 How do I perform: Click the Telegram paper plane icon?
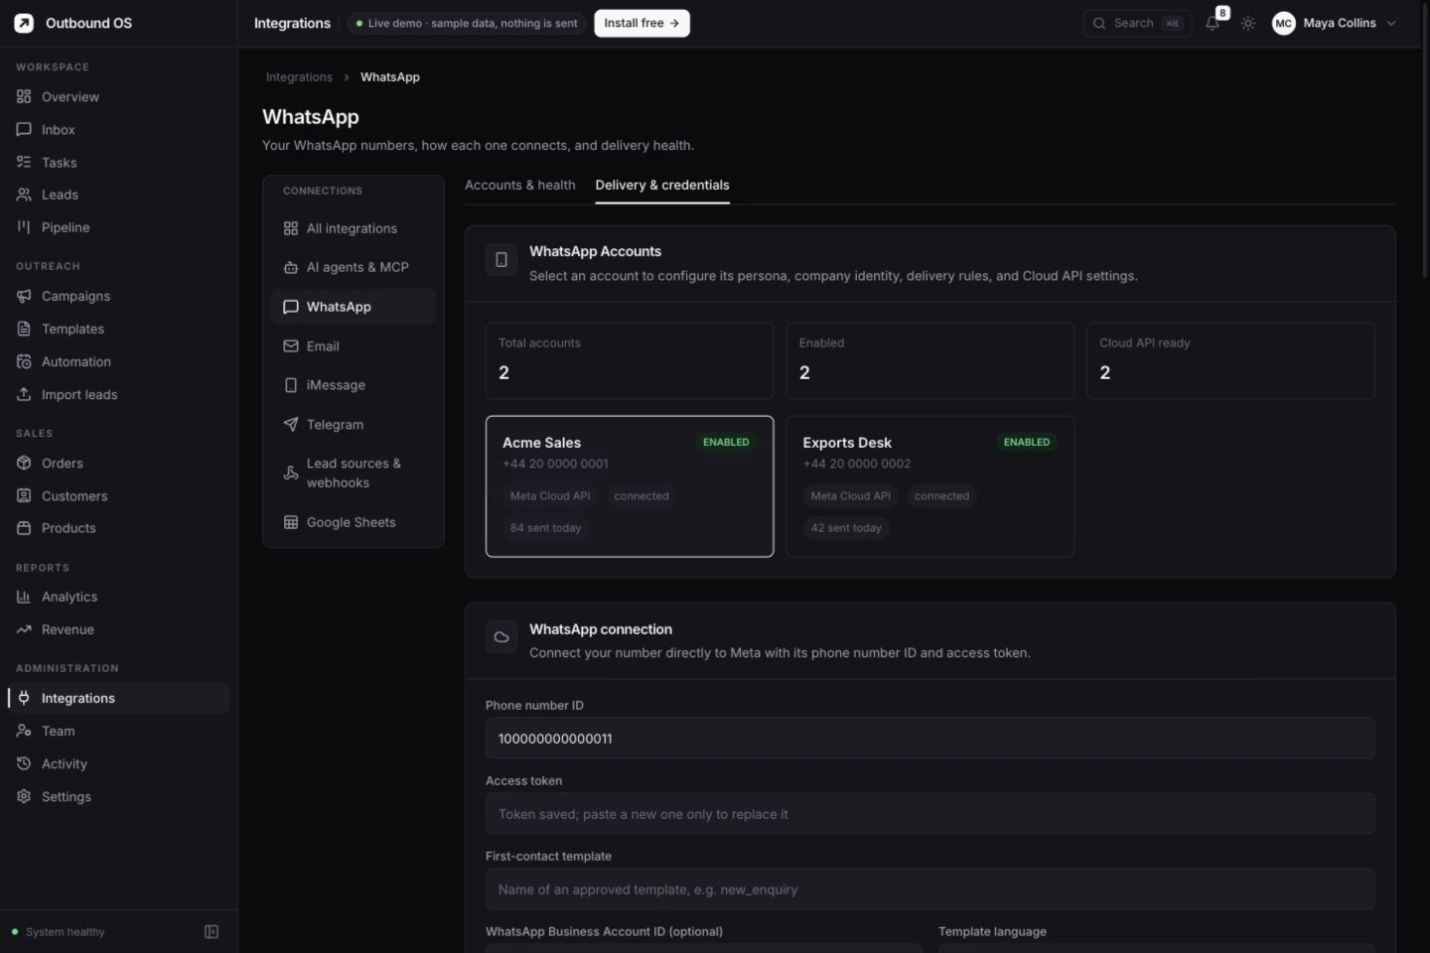point(291,425)
